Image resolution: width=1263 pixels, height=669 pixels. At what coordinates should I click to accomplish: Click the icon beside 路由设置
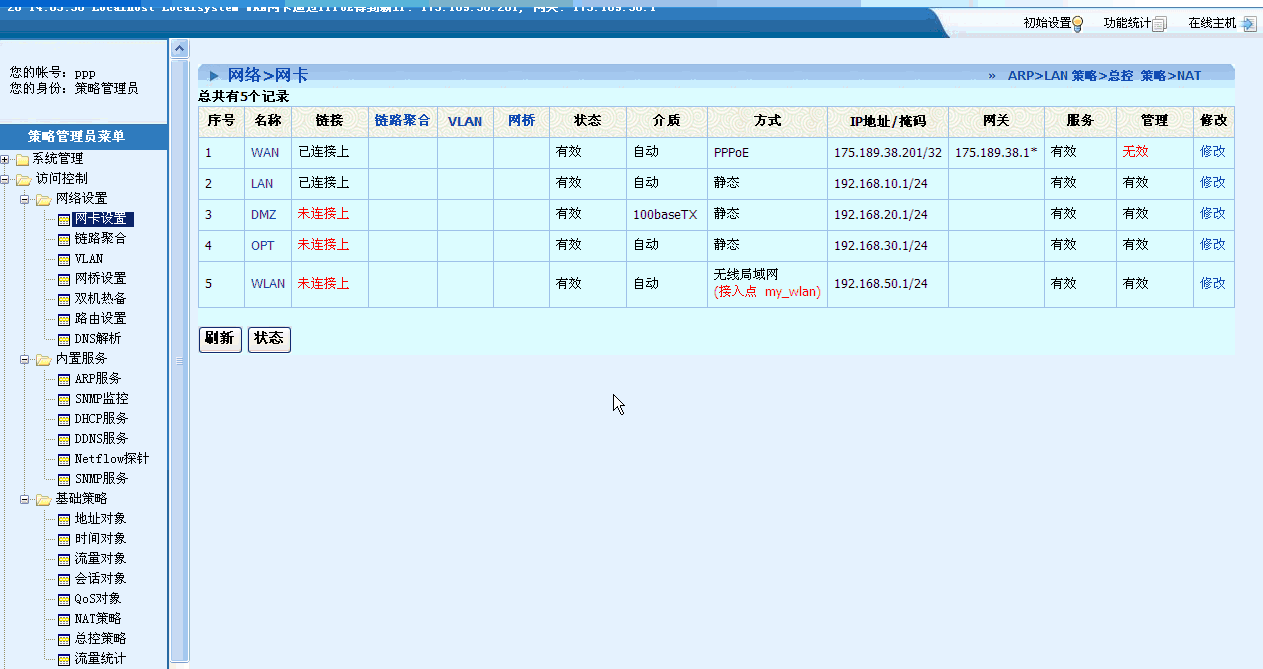64,319
